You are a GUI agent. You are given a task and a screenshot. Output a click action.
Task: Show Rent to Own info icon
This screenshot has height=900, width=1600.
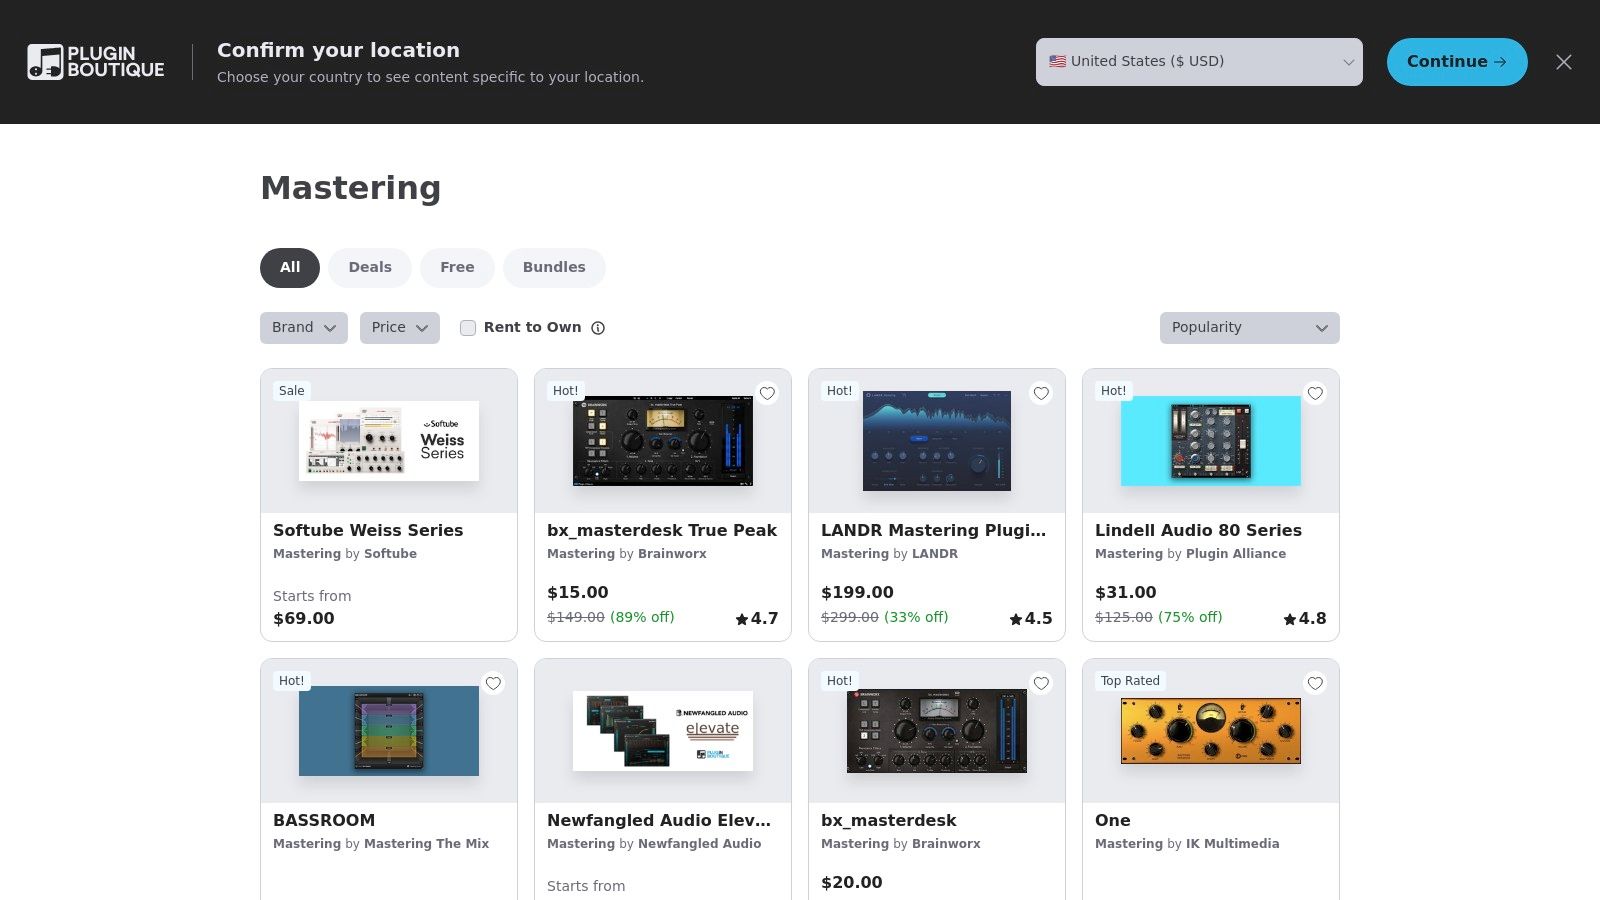[x=598, y=328]
